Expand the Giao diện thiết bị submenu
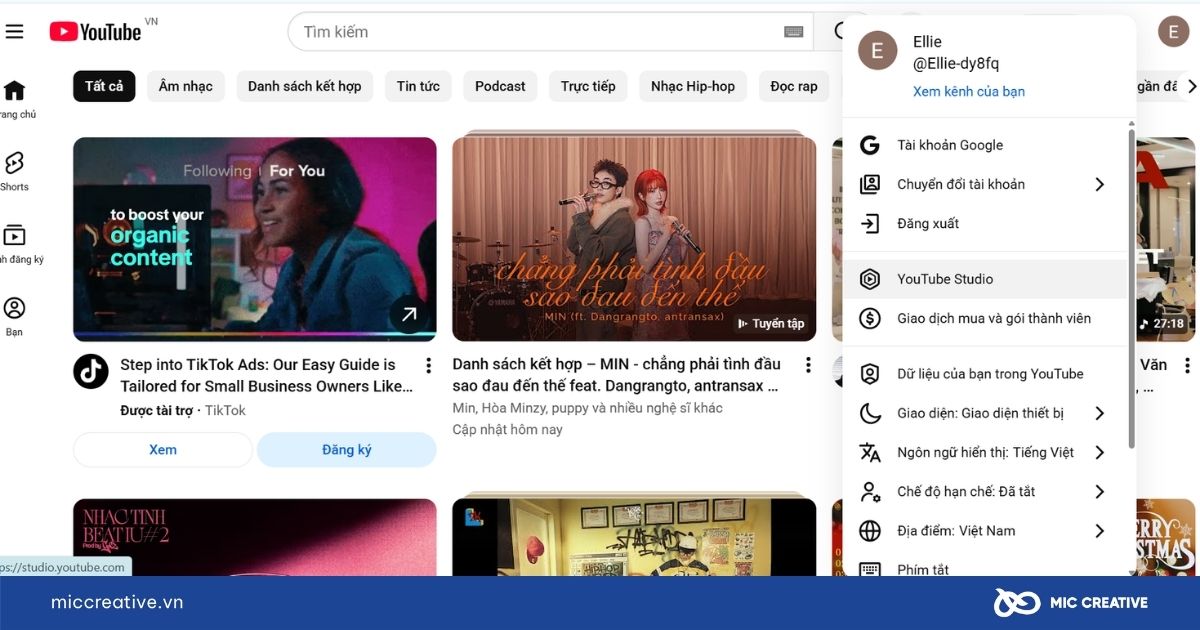Viewport: 1200px width, 630px height. click(x=1099, y=413)
